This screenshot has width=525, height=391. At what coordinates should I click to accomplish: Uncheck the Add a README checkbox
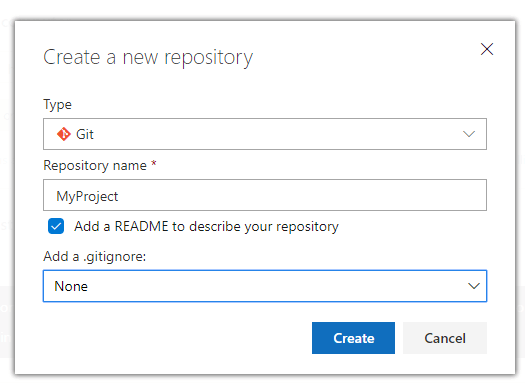click(56, 226)
